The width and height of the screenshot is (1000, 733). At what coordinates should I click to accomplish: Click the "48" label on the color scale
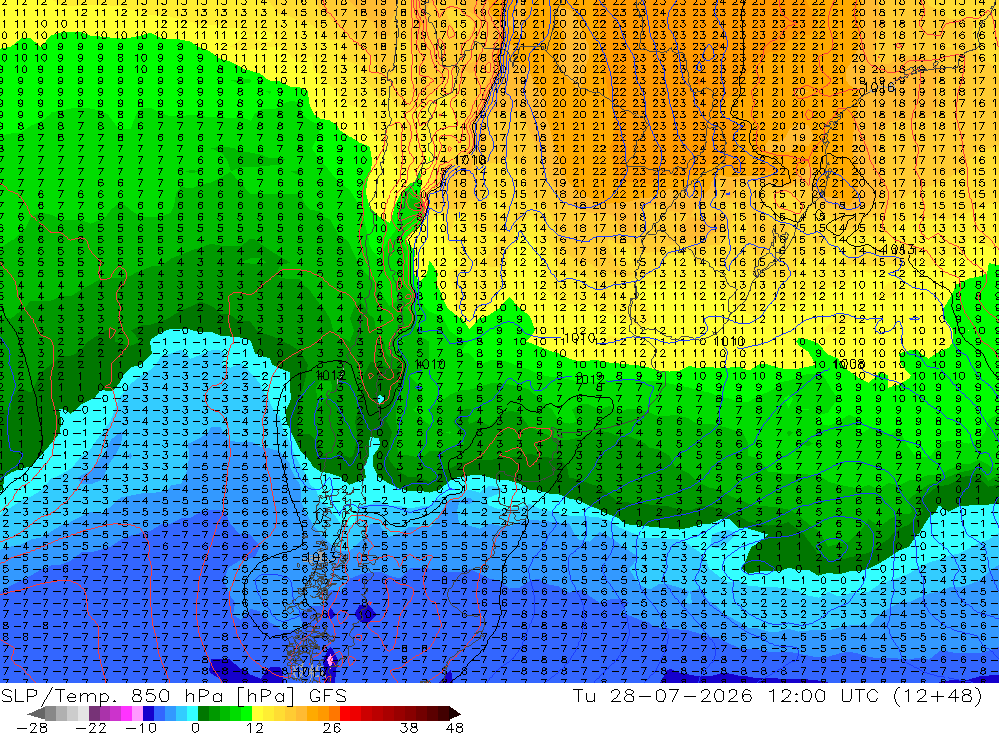pyautogui.click(x=455, y=727)
